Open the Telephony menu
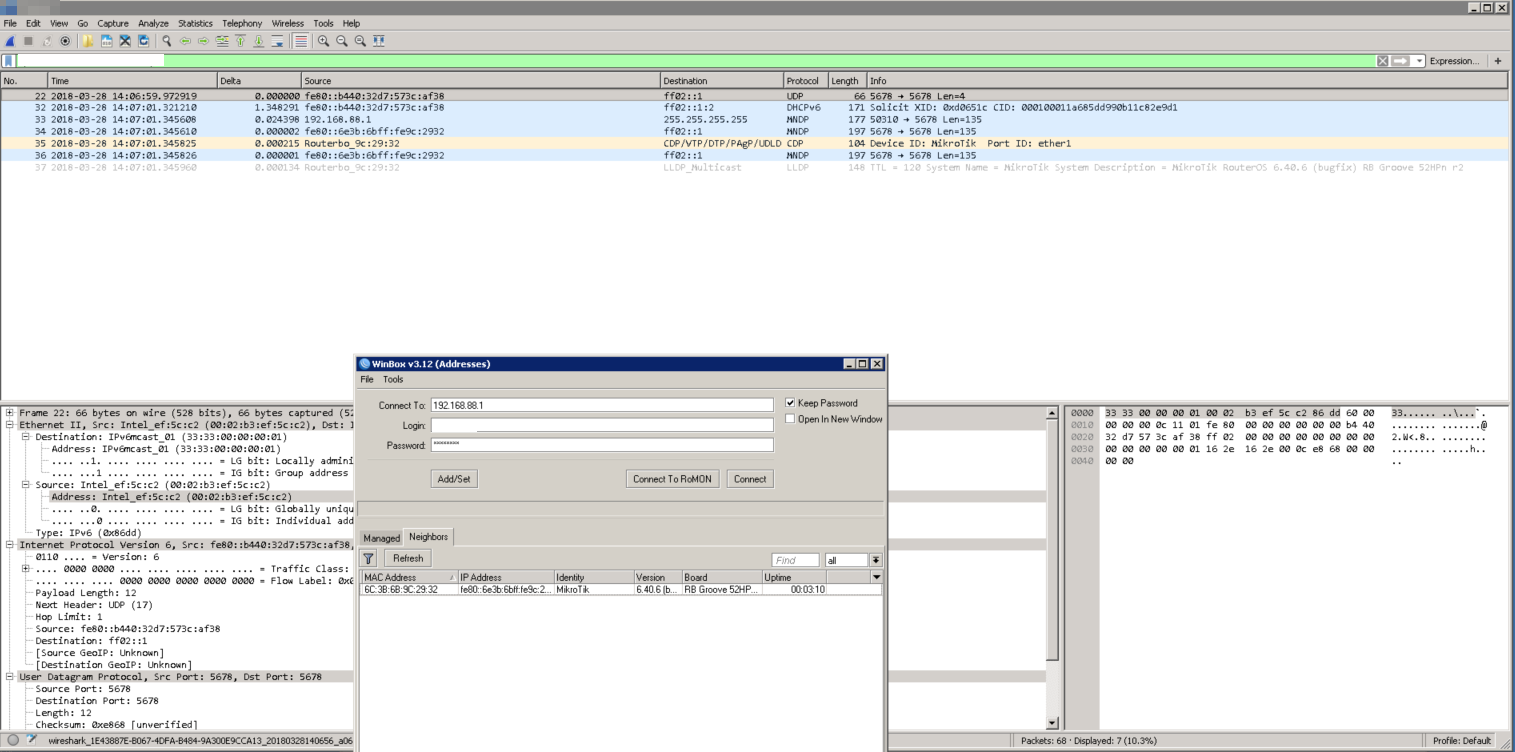The image size is (1515, 752). [242, 23]
